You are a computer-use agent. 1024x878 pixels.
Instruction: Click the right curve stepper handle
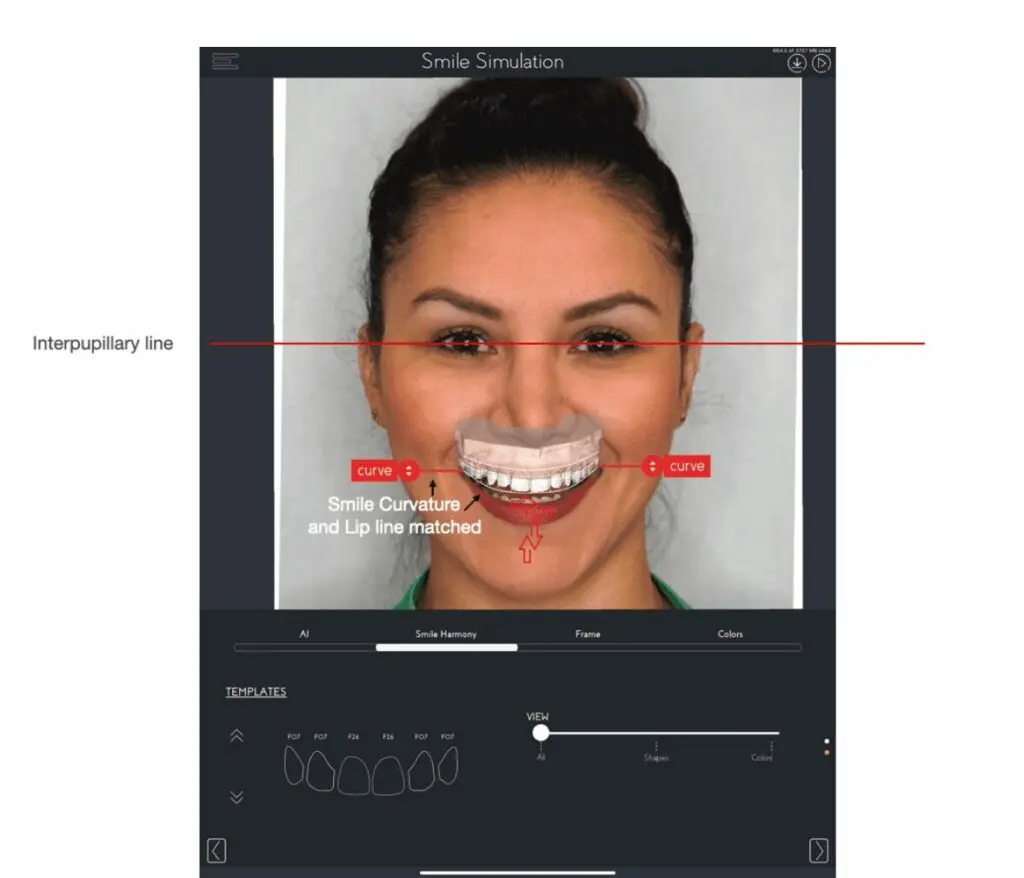click(653, 467)
